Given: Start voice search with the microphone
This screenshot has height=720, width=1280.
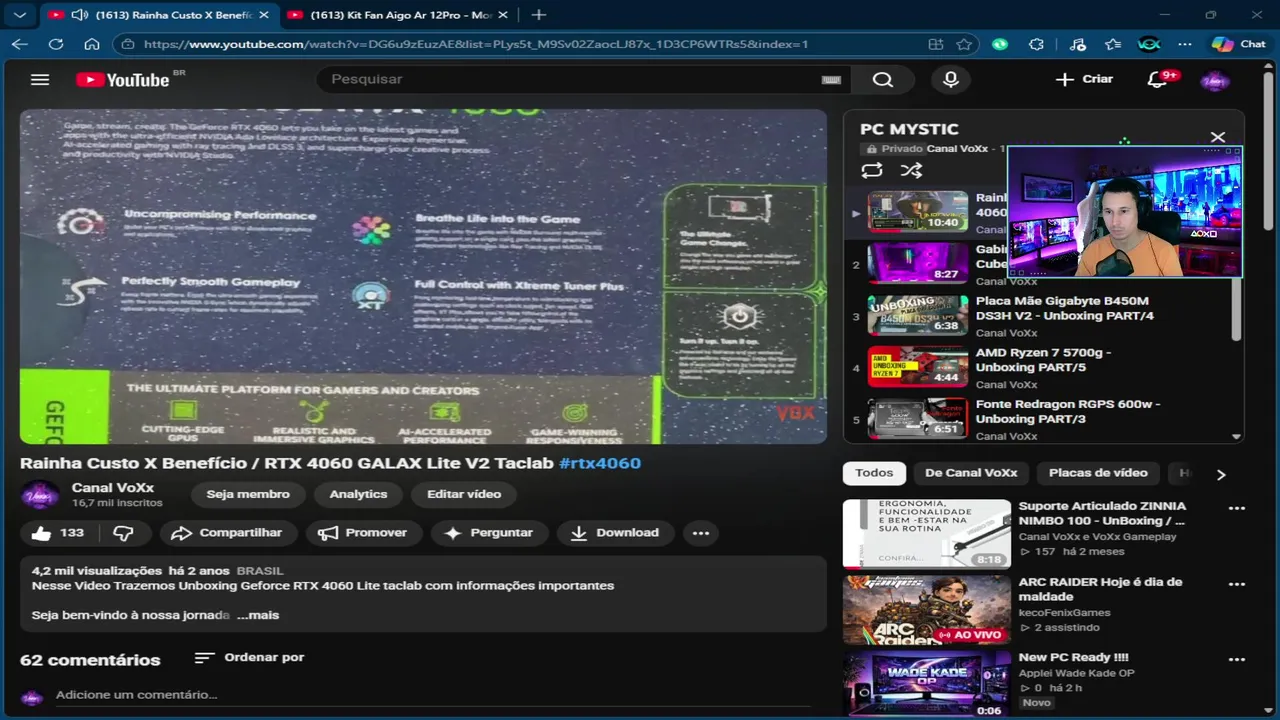Looking at the screenshot, I should pos(950,80).
